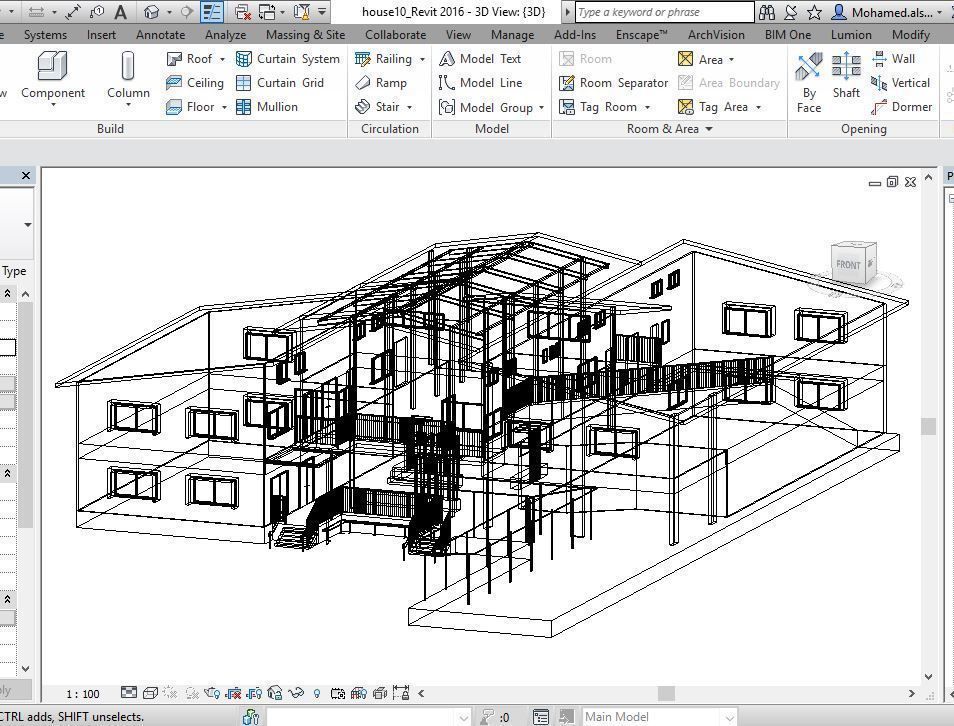Select the Mullion tool

[x=267, y=107]
